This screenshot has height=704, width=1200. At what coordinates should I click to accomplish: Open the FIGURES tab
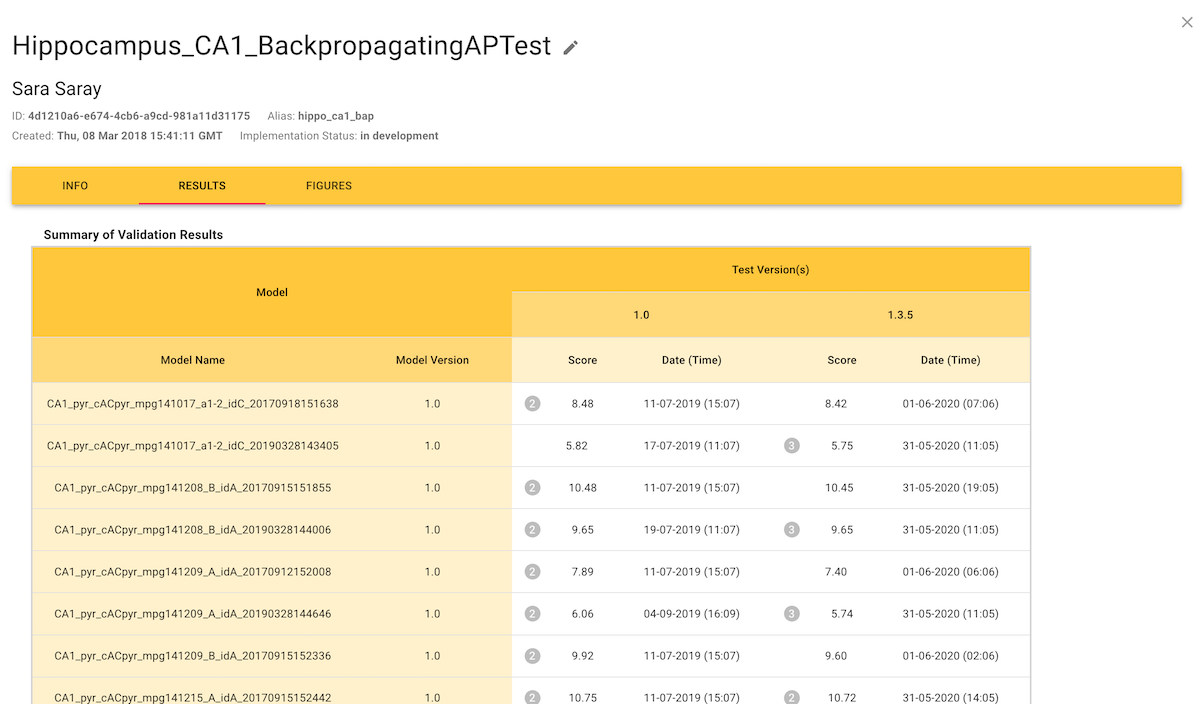[x=329, y=186]
